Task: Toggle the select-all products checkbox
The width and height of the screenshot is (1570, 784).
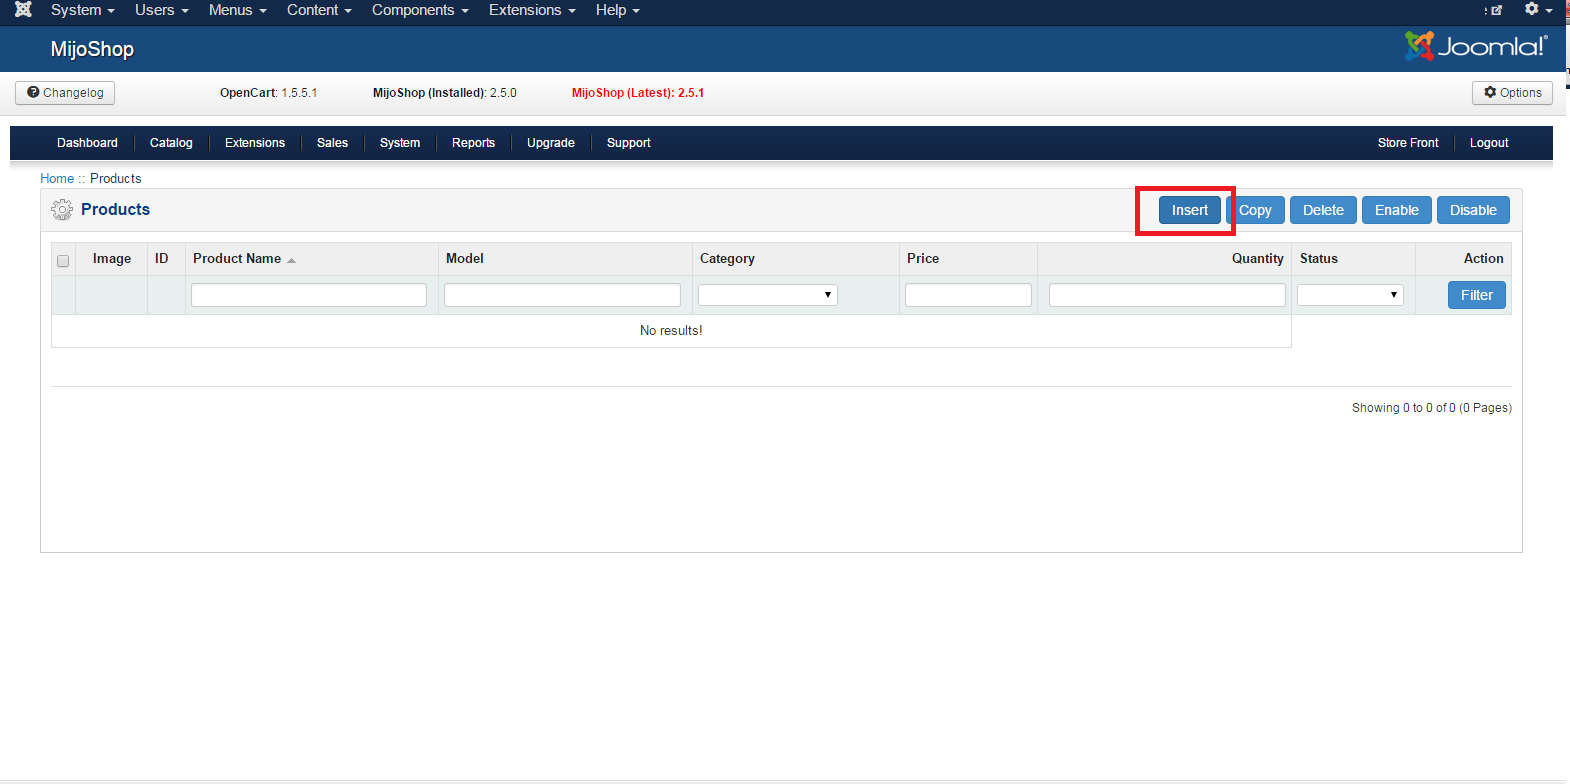Action: 63,261
